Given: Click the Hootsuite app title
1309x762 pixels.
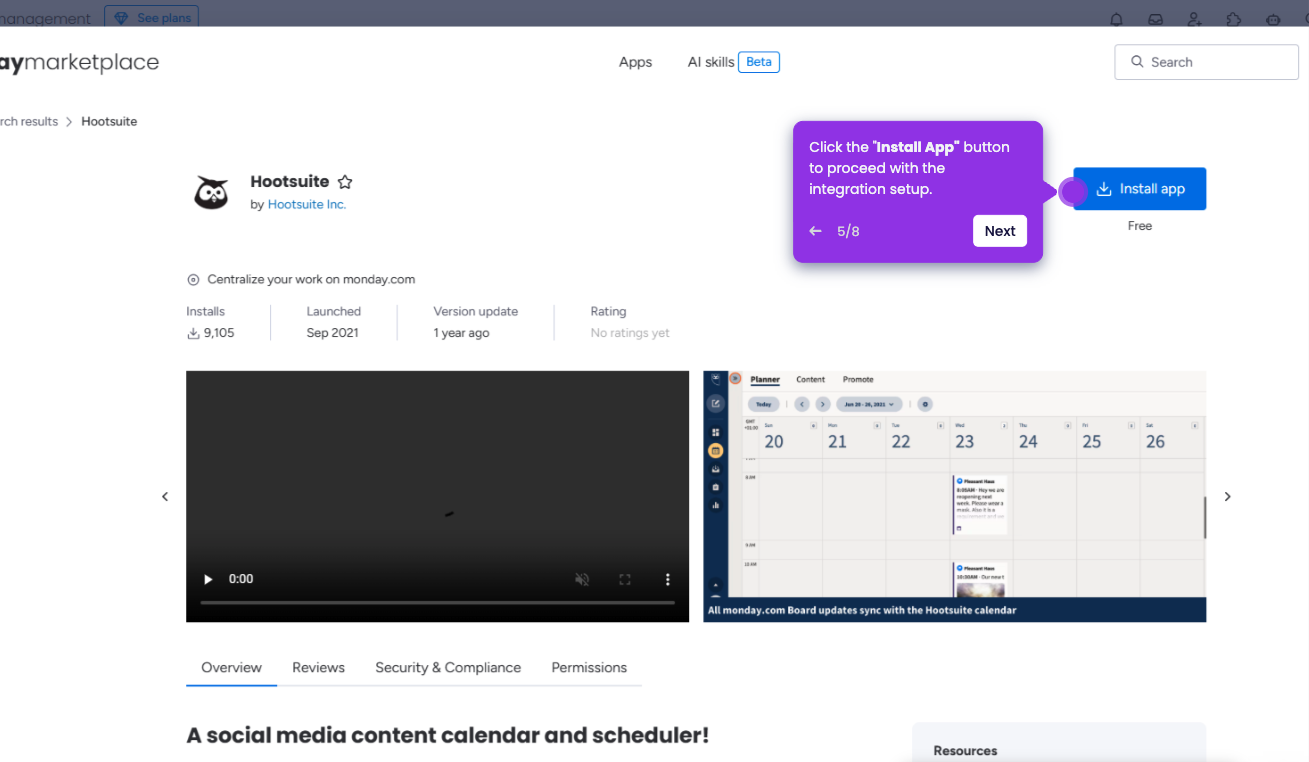Looking at the screenshot, I should click(290, 182).
